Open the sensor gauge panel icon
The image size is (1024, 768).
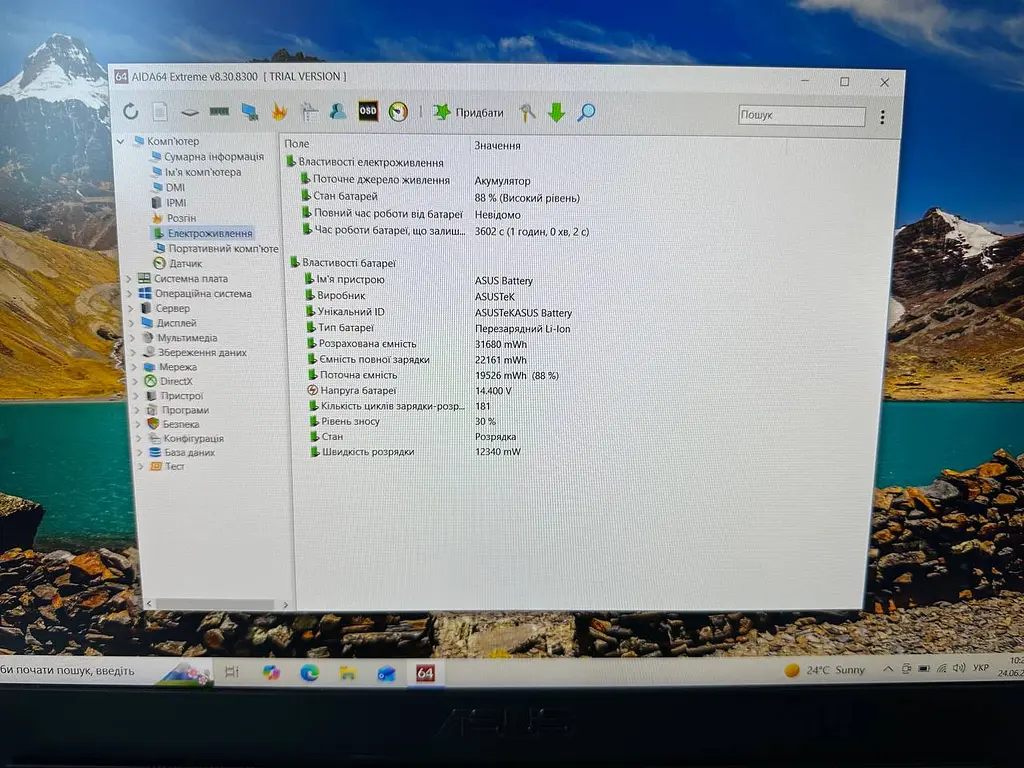[398, 112]
